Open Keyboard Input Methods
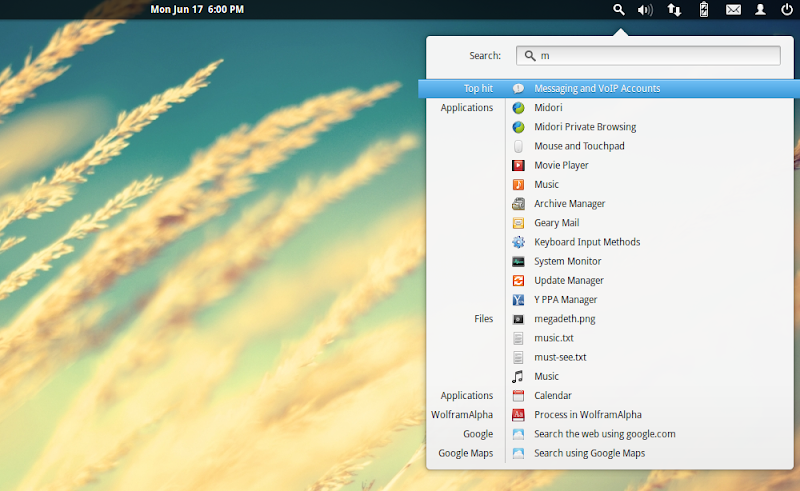 coord(587,242)
